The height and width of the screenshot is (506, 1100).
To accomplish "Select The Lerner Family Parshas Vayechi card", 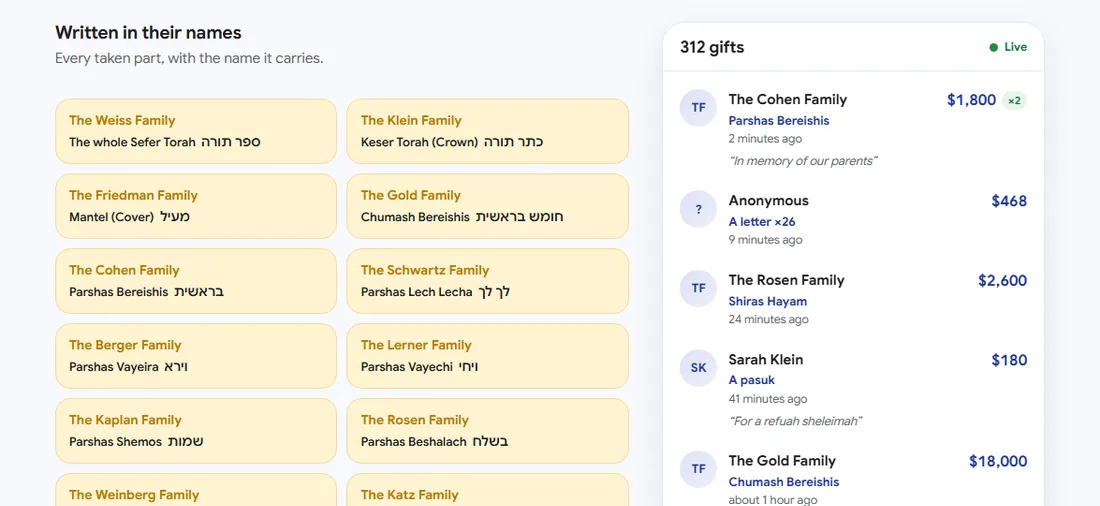I will point(488,356).
